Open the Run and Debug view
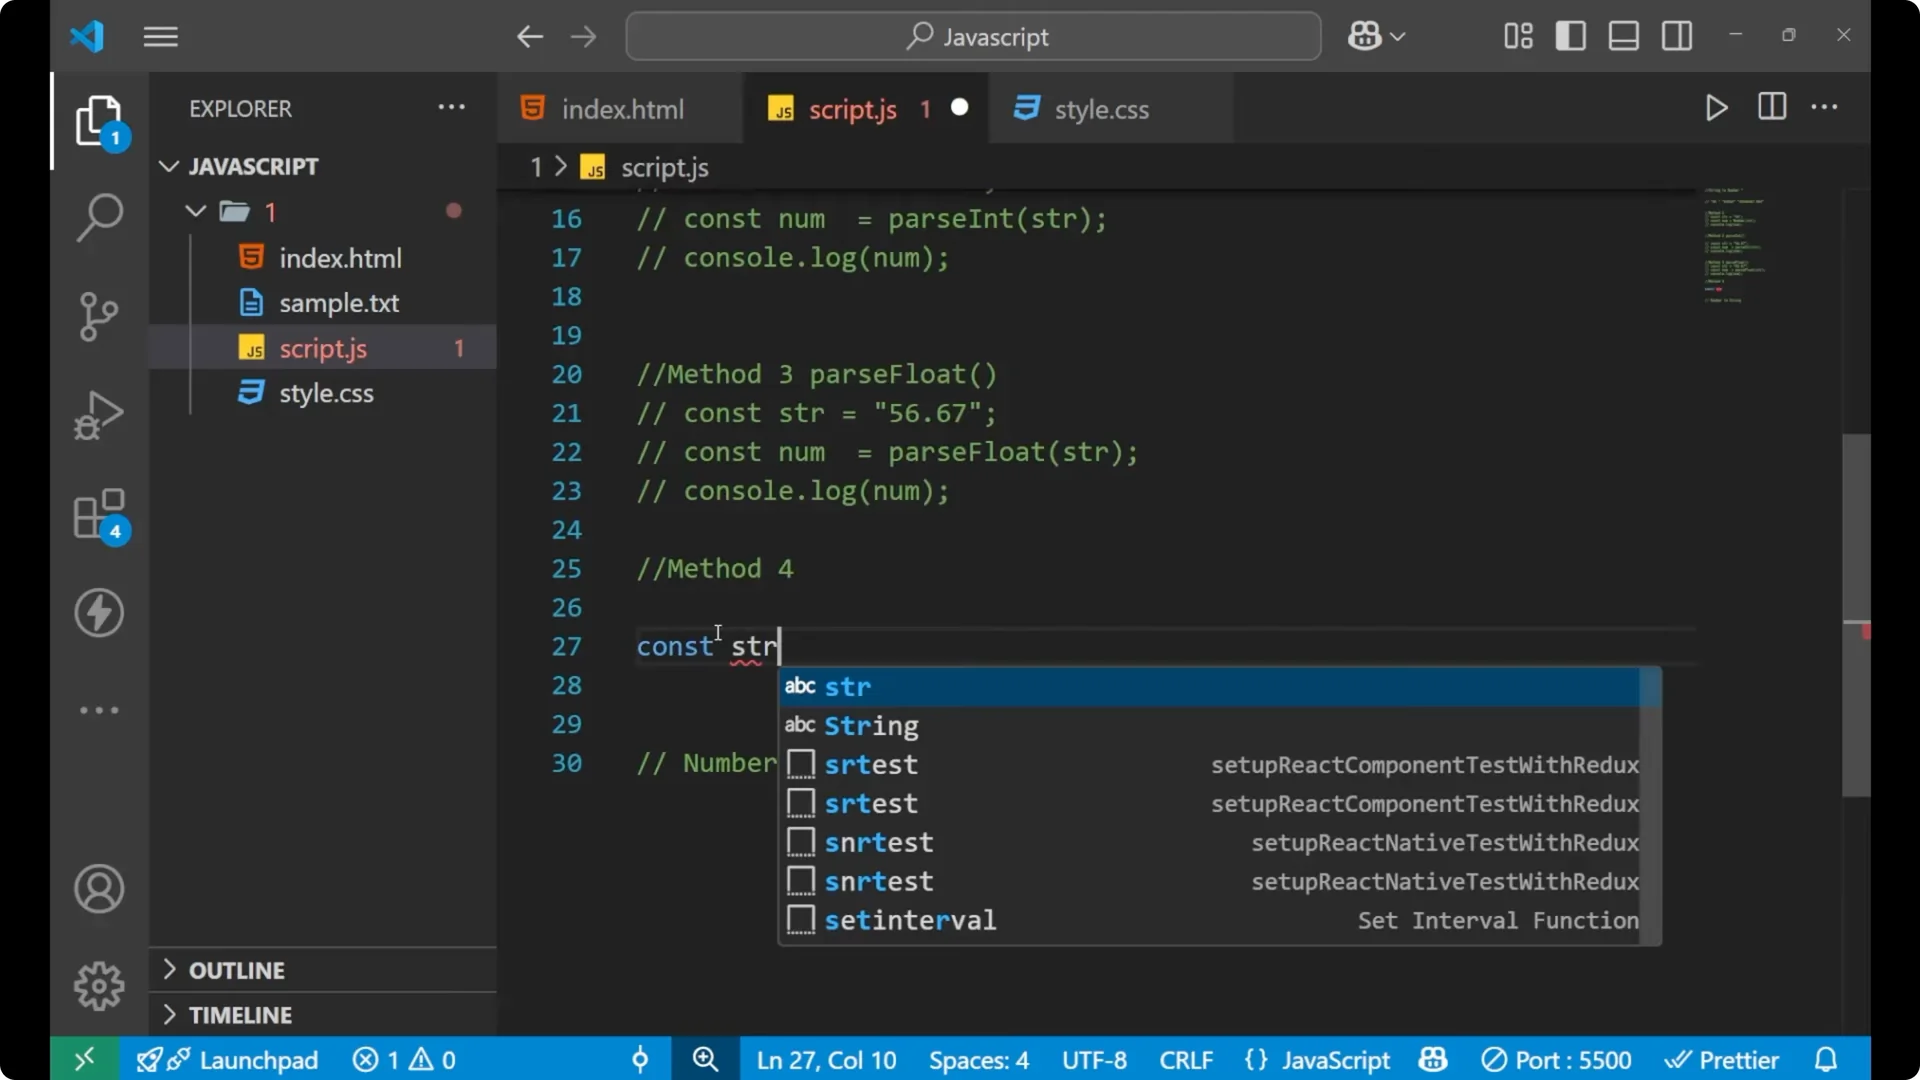The height and width of the screenshot is (1080, 1920). point(98,415)
